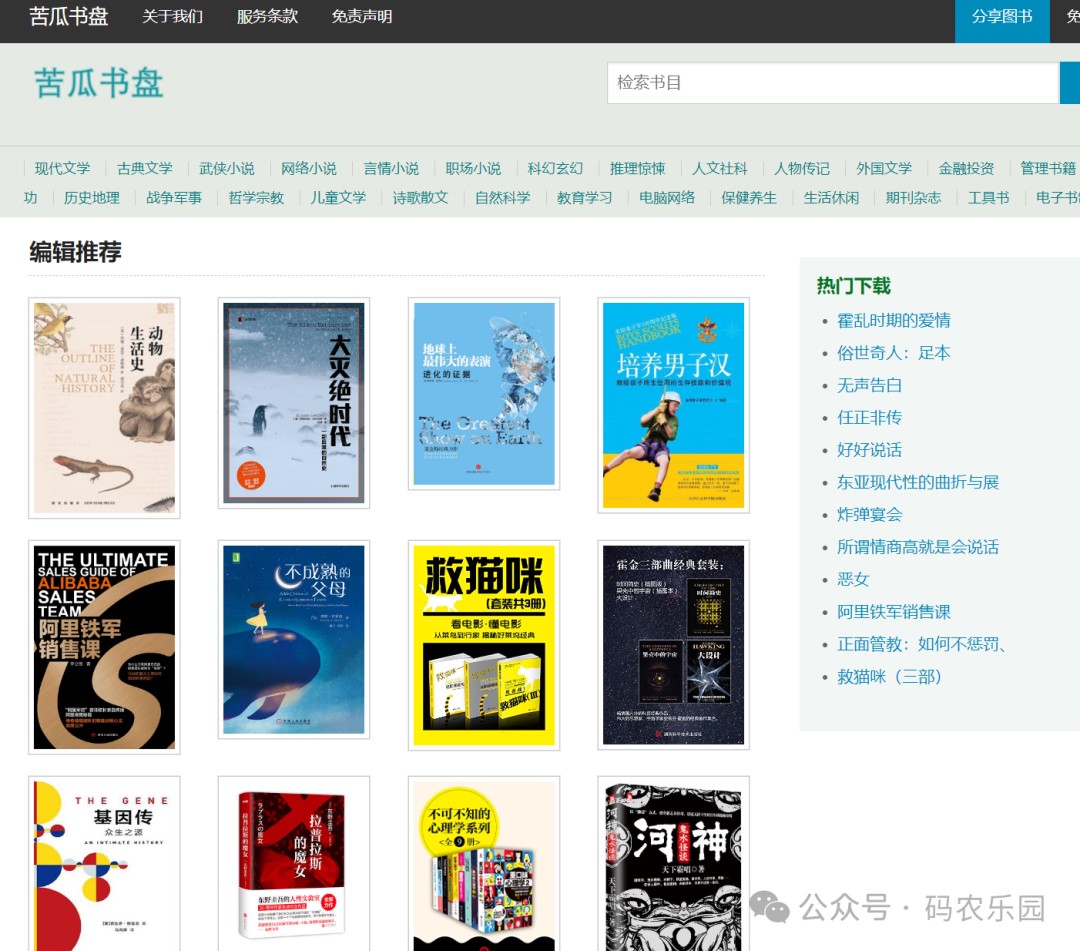Image resolution: width=1080 pixels, height=951 pixels.
Task: Select the 生活休闲 category
Action: 831,198
